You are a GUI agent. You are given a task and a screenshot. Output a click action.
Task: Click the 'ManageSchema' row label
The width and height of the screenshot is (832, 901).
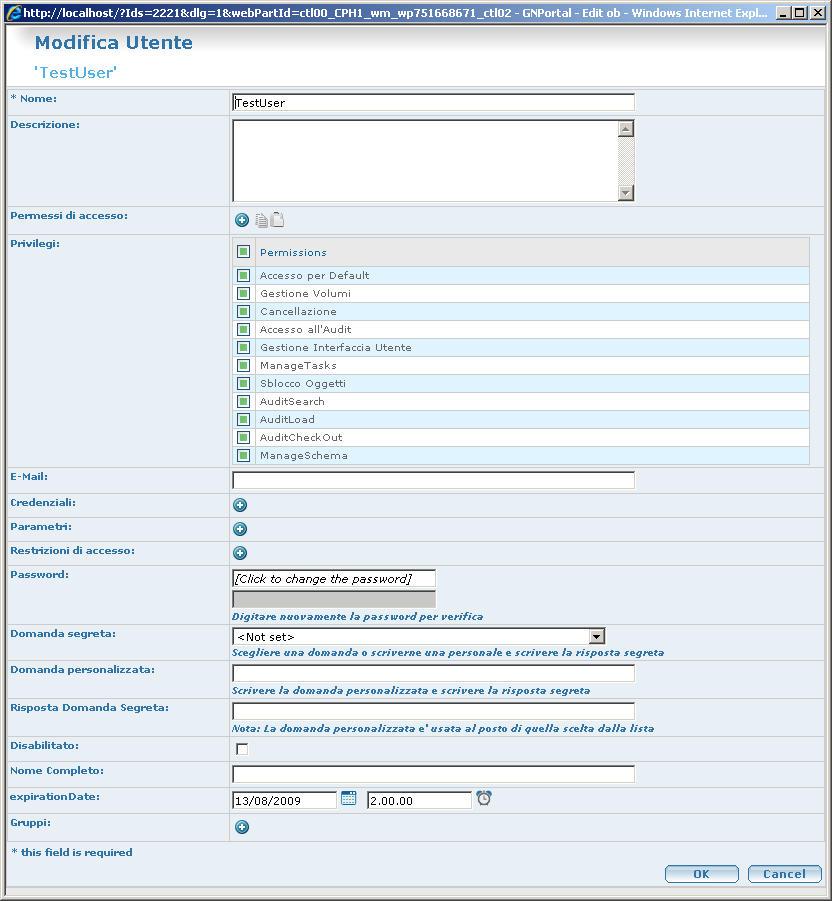point(303,456)
